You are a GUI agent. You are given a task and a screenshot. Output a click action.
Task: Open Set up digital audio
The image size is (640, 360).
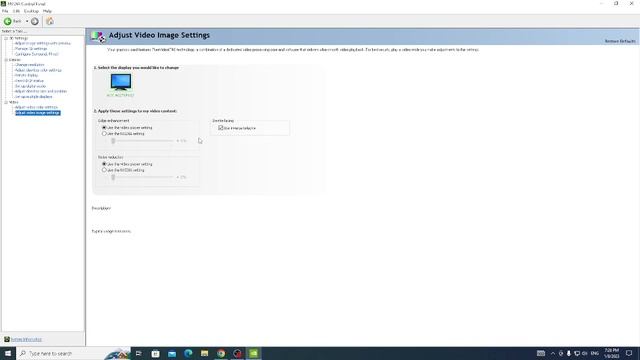pyautogui.click(x=30, y=86)
